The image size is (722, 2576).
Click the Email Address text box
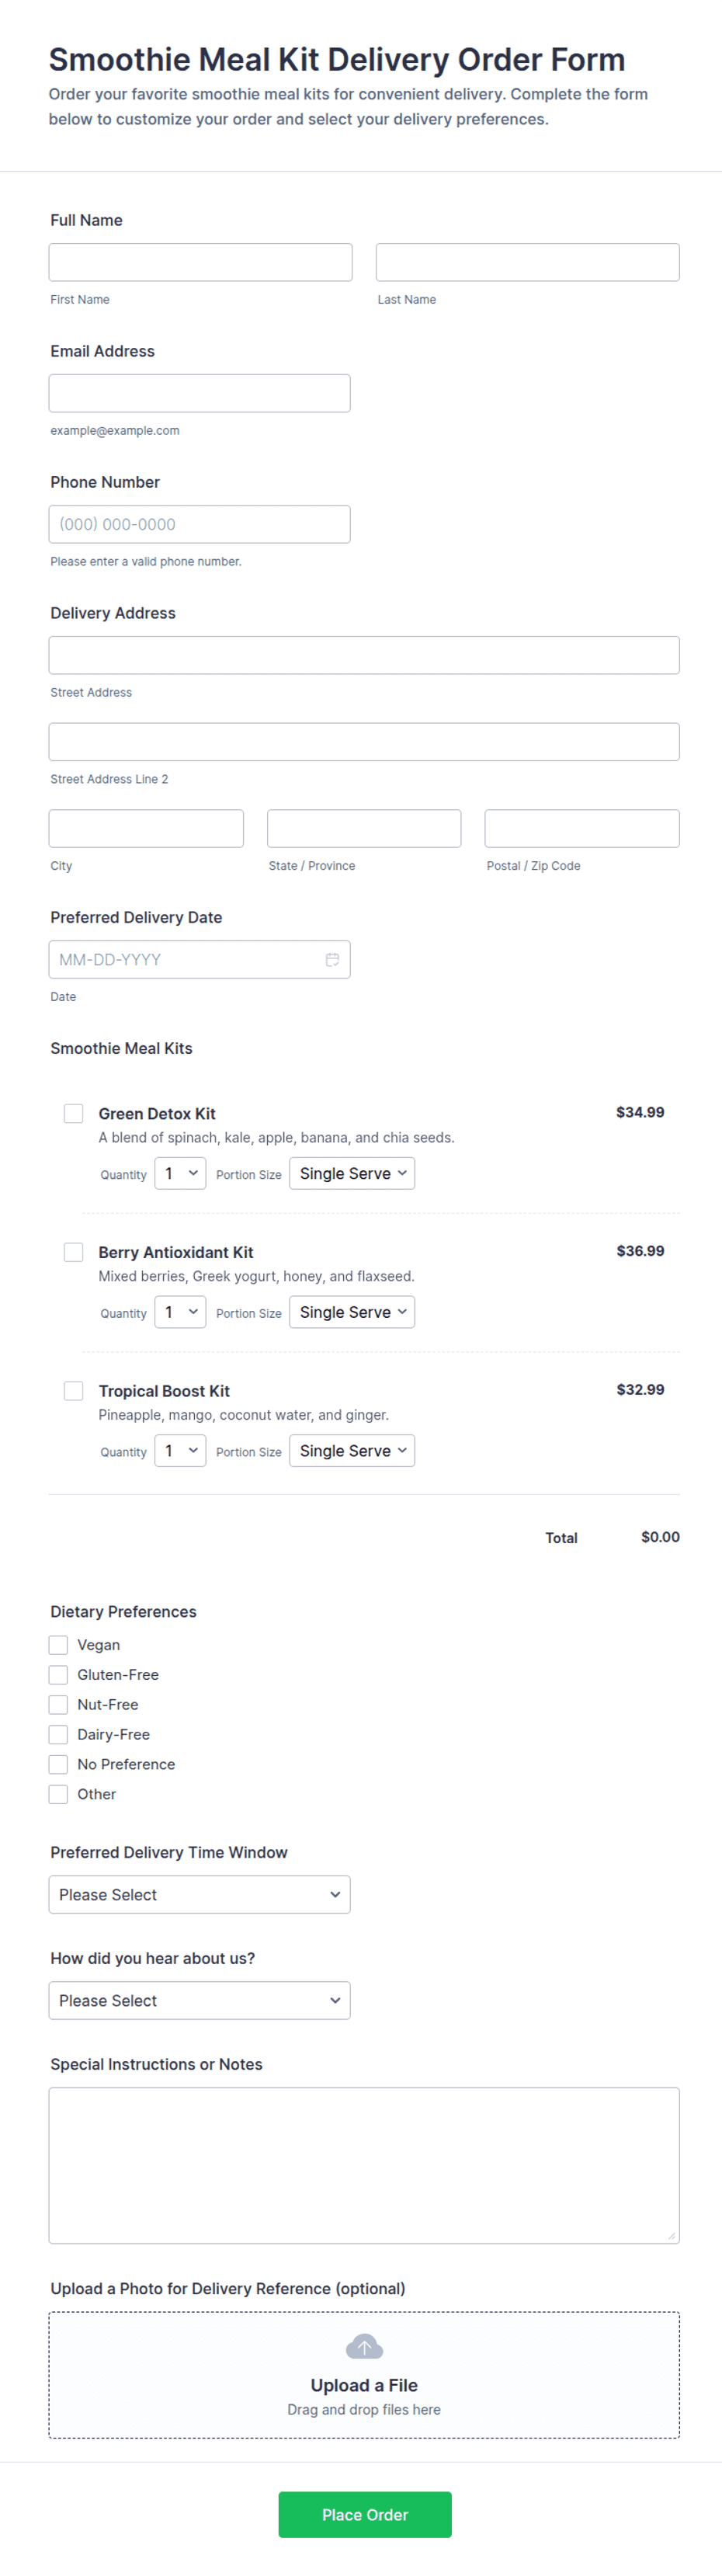[200, 393]
